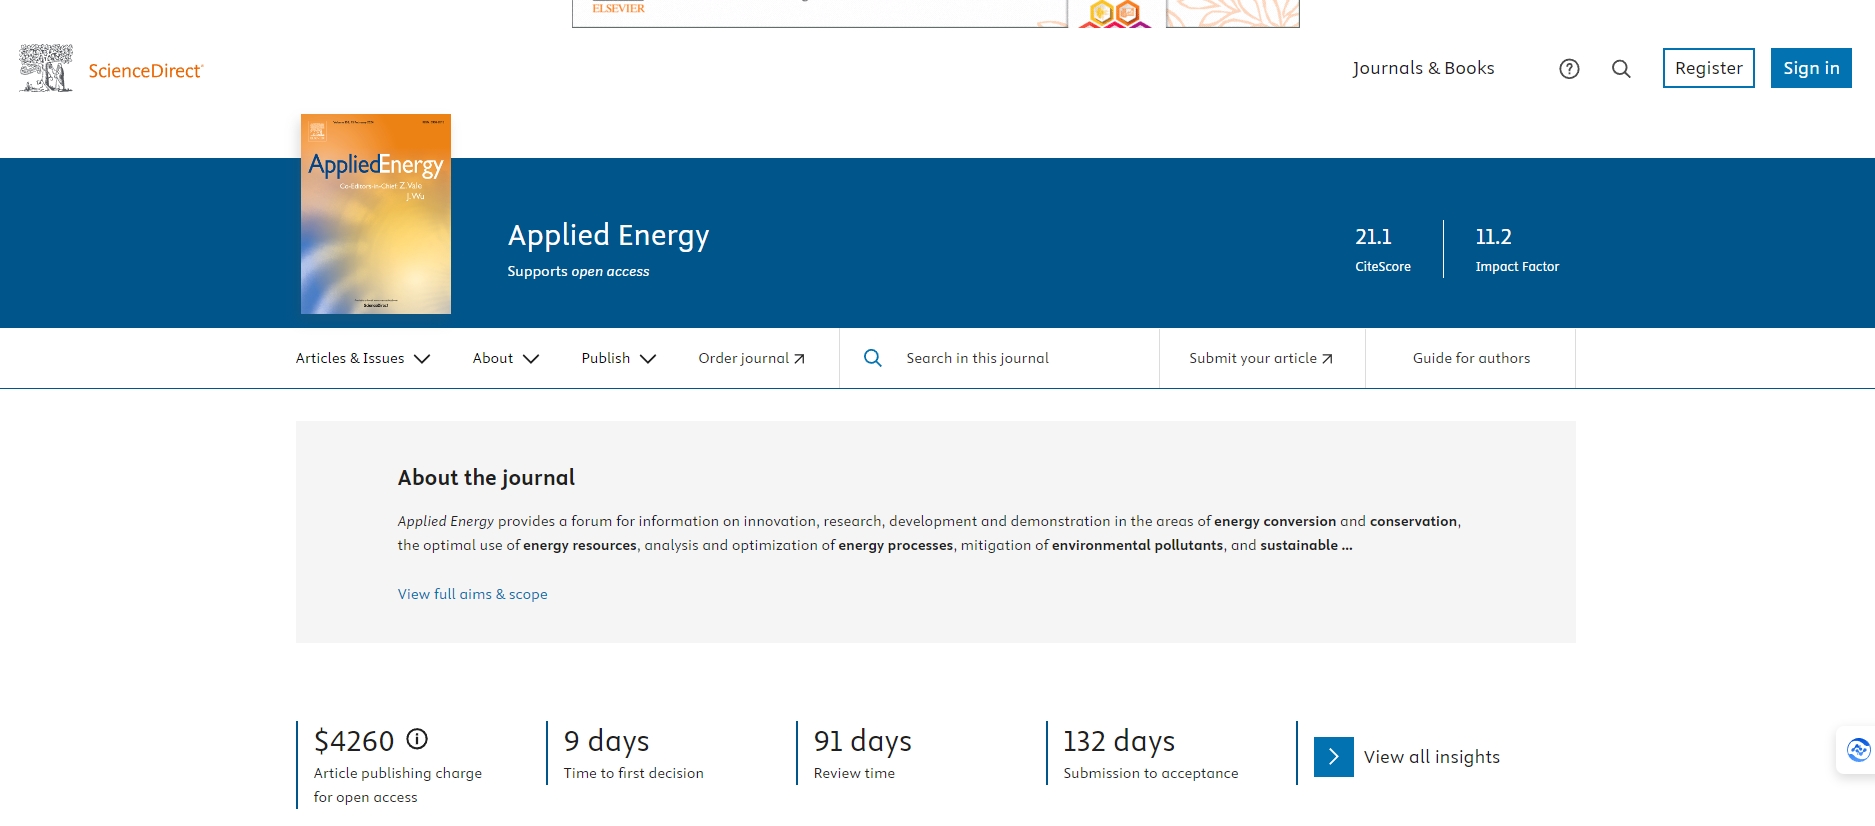Click the 21.1 CiteScore metric
The width and height of the screenshot is (1875, 826).
point(1383,249)
